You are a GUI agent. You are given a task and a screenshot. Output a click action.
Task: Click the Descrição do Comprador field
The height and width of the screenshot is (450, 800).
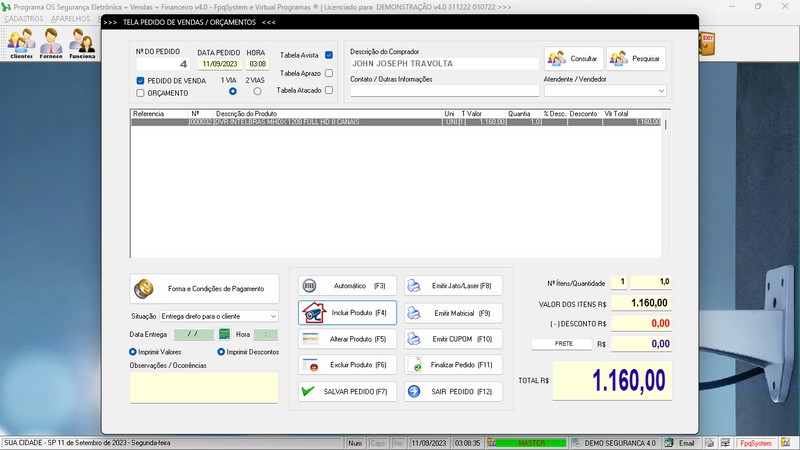click(444, 64)
